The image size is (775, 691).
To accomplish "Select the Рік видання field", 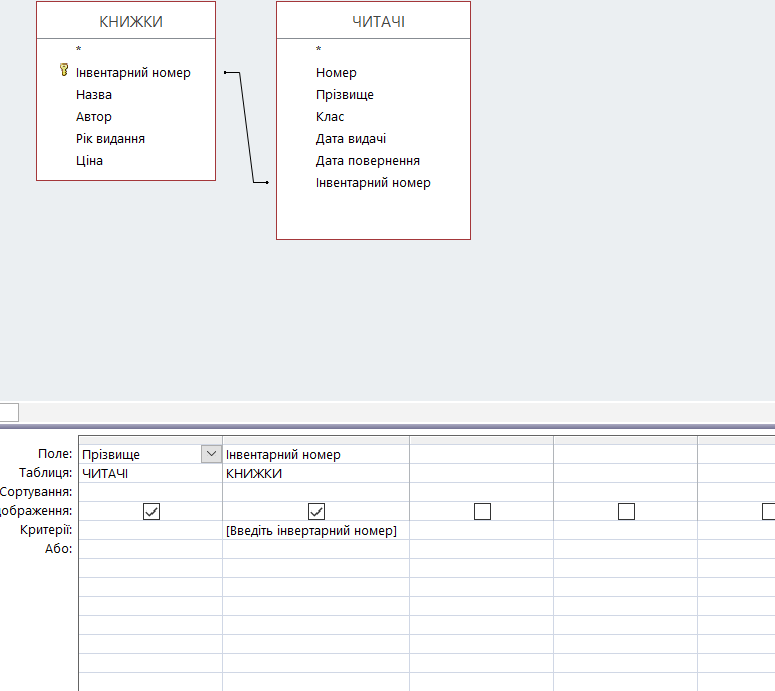I will click(110, 138).
